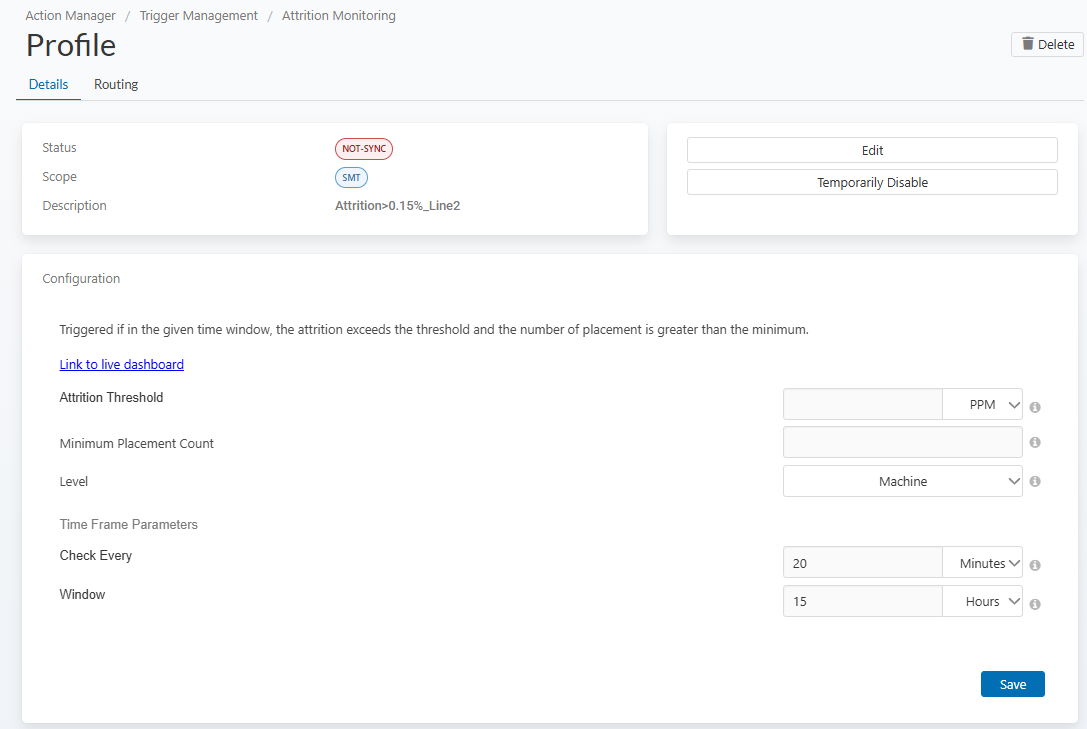The height and width of the screenshot is (729, 1087).
Task: Open the Minutes unit dropdown
Action: (x=982, y=563)
